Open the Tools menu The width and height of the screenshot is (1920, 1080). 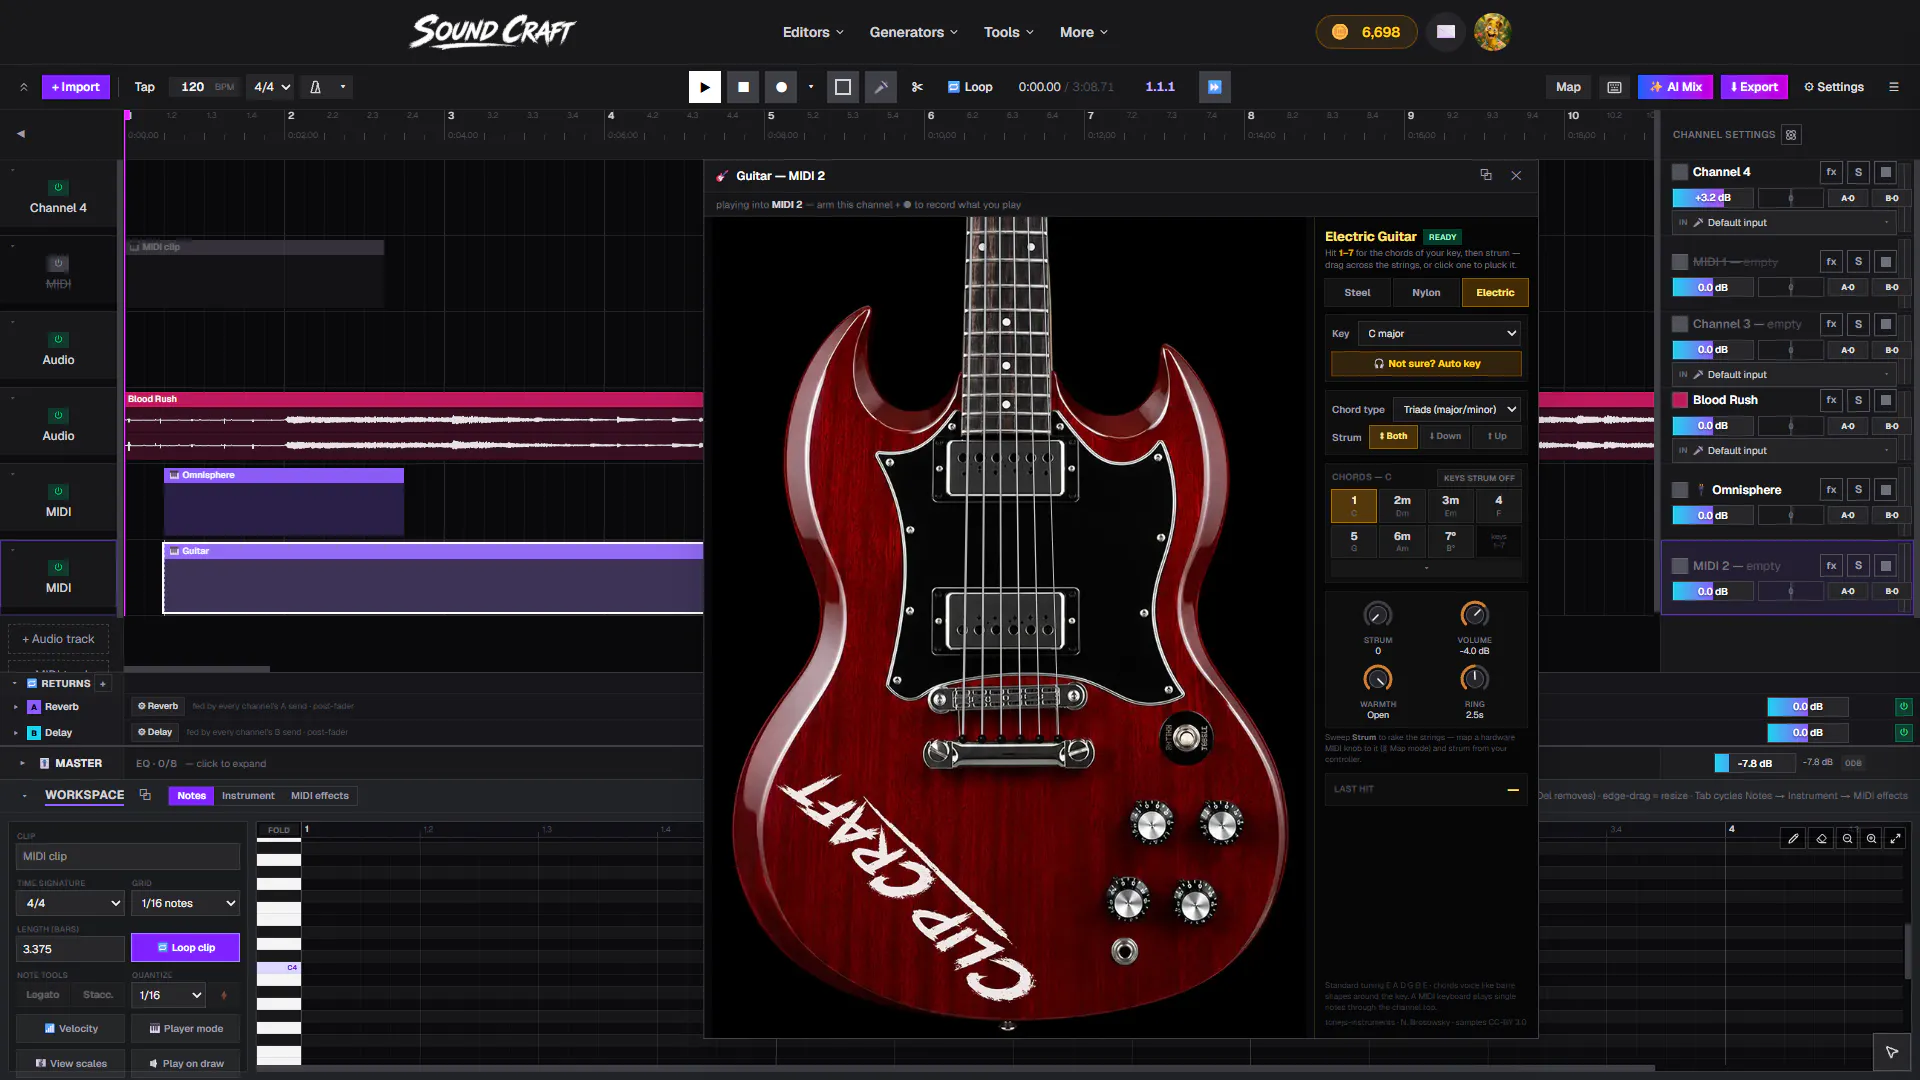pos(1008,32)
